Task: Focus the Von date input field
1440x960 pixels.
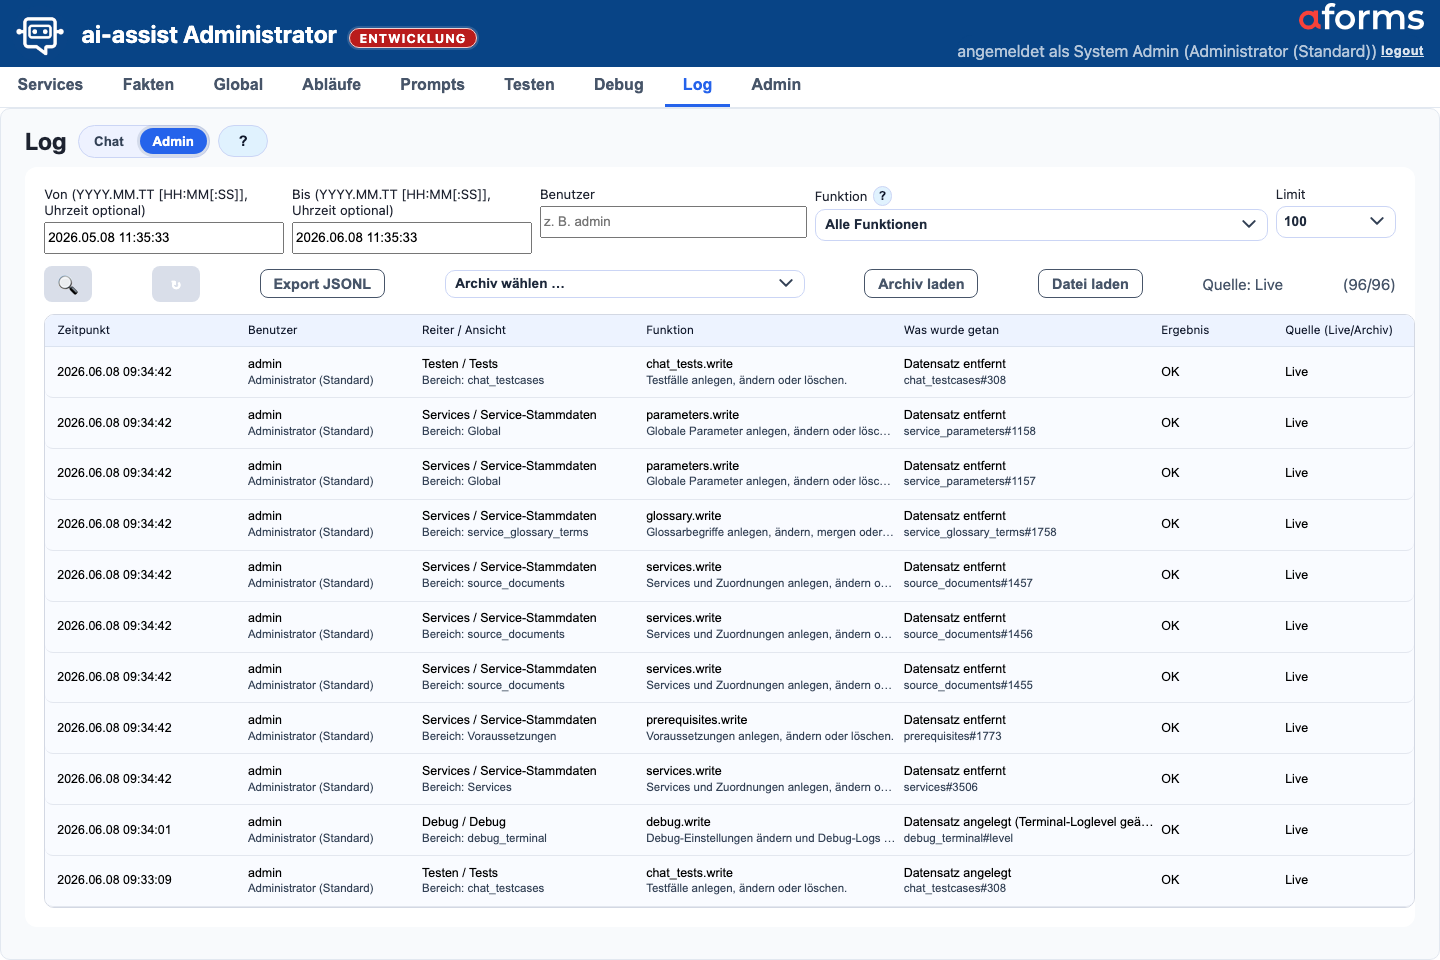Action: [x=164, y=238]
